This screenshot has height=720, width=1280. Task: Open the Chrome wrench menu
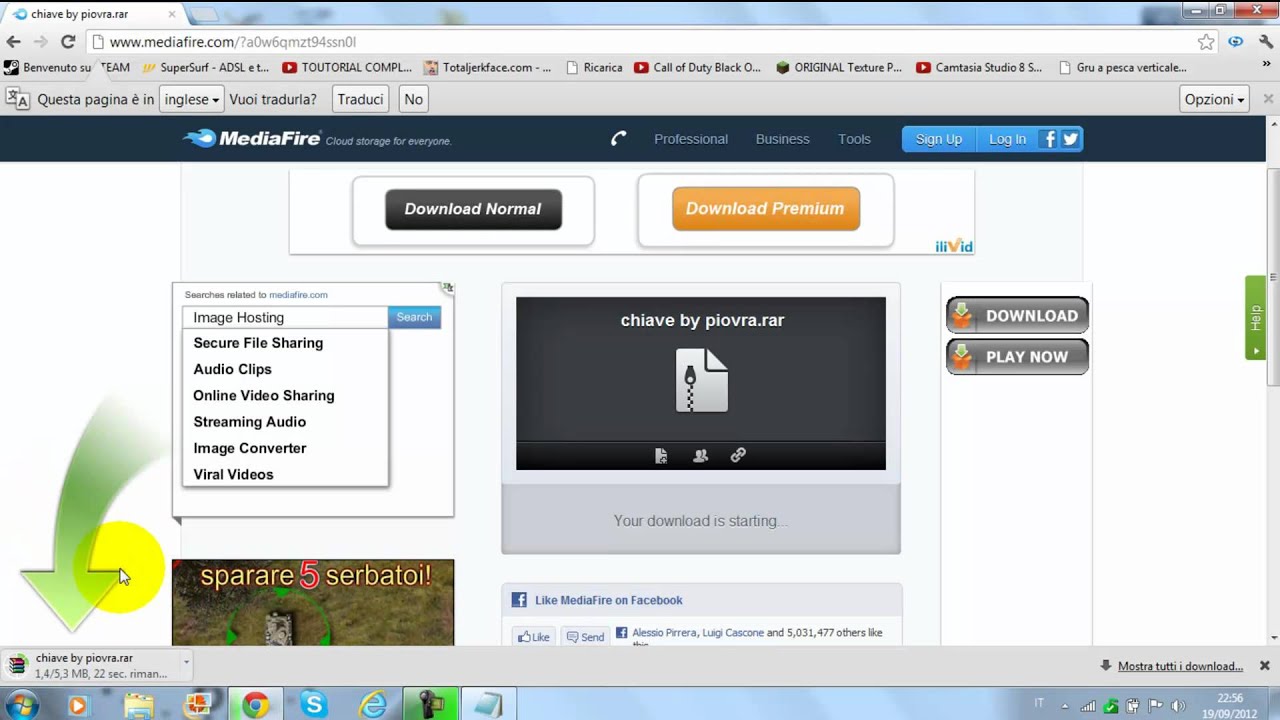point(1266,42)
